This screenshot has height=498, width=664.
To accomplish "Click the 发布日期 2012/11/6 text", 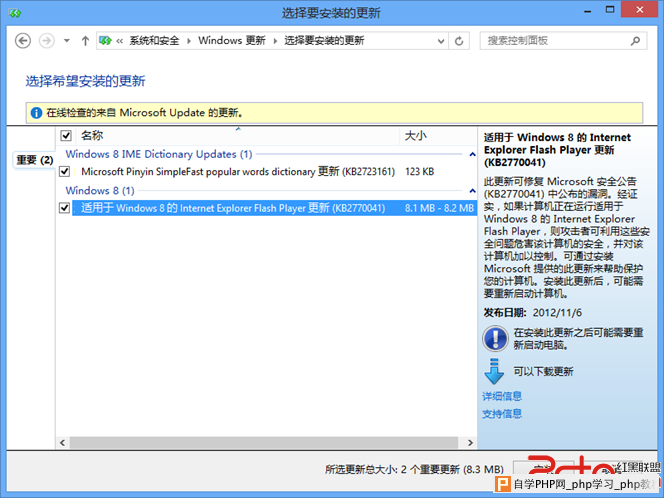I will (x=533, y=313).
